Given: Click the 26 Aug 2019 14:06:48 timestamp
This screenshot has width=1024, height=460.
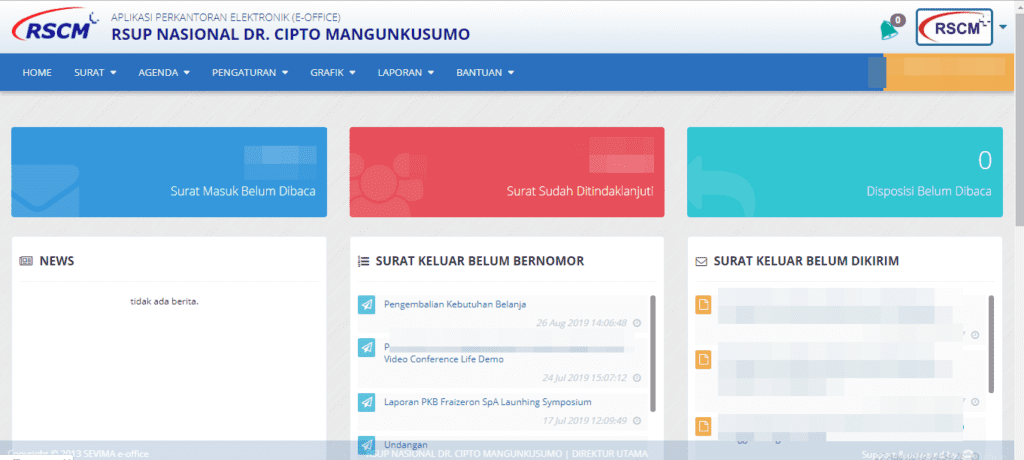Looking at the screenshot, I should tap(581, 323).
